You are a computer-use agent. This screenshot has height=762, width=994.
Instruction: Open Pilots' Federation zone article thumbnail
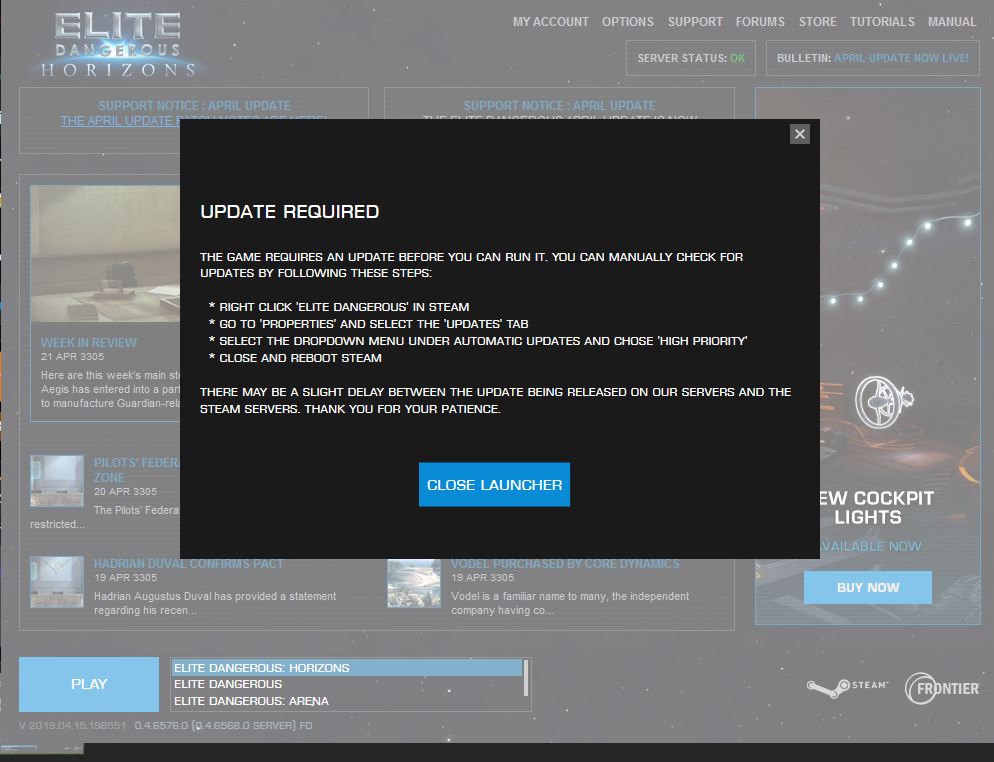click(x=57, y=481)
